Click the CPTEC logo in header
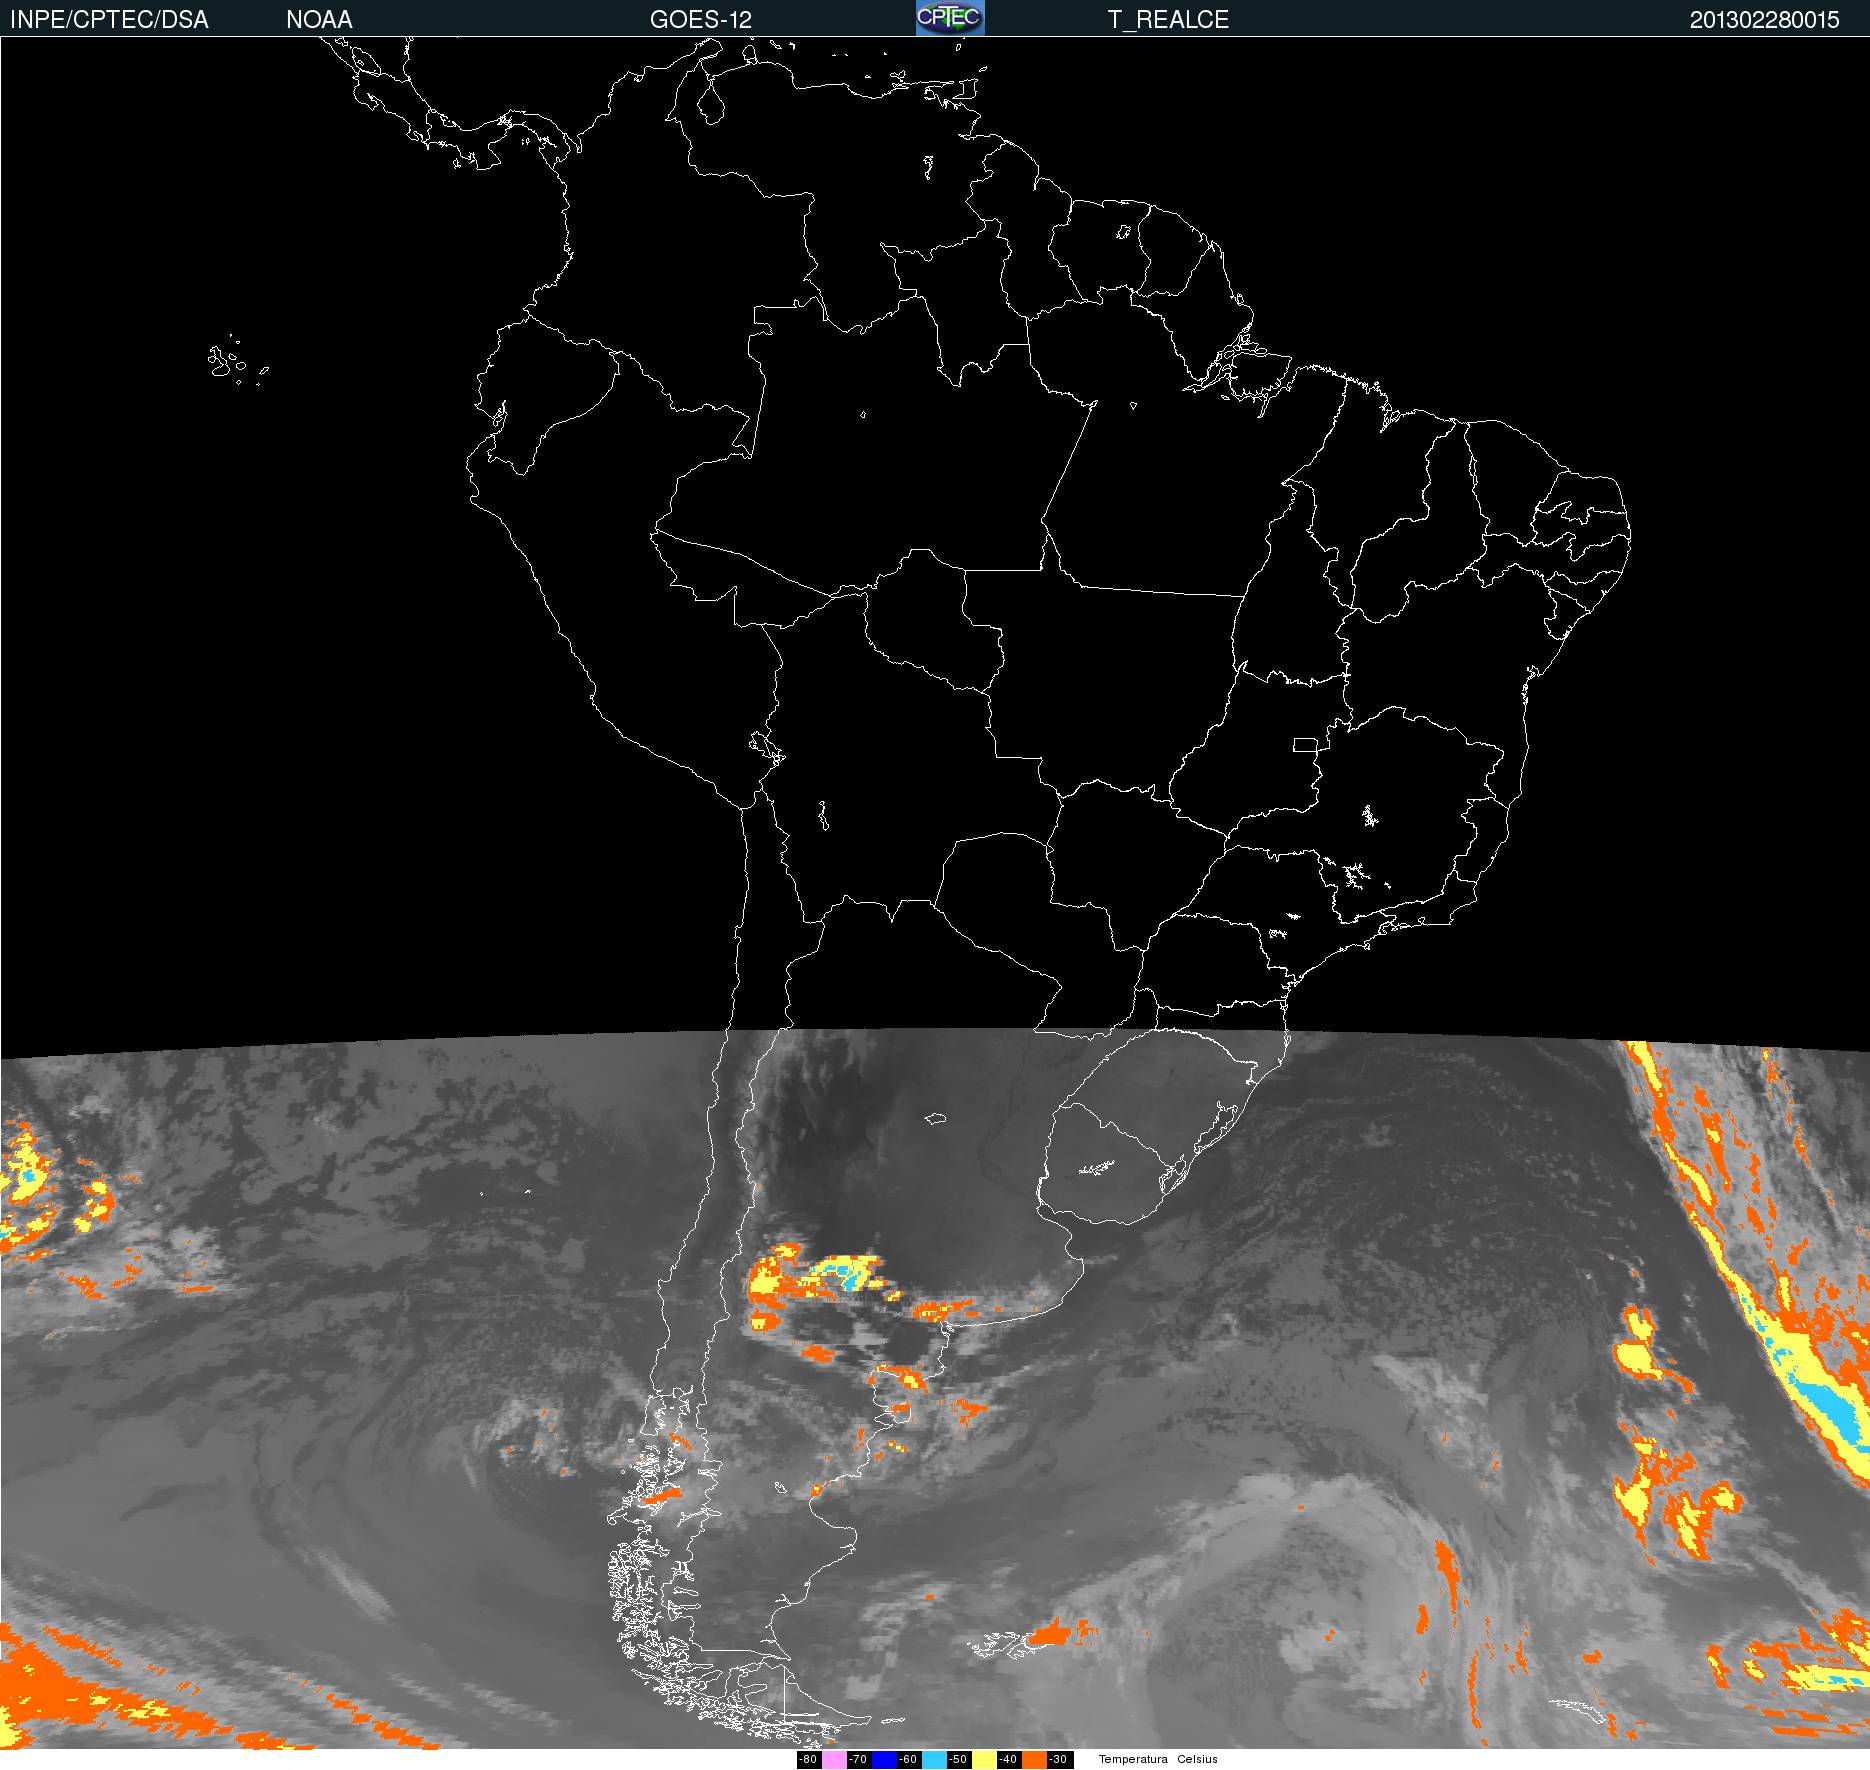This screenshot has width=1870, height=1770. [950, 18]
